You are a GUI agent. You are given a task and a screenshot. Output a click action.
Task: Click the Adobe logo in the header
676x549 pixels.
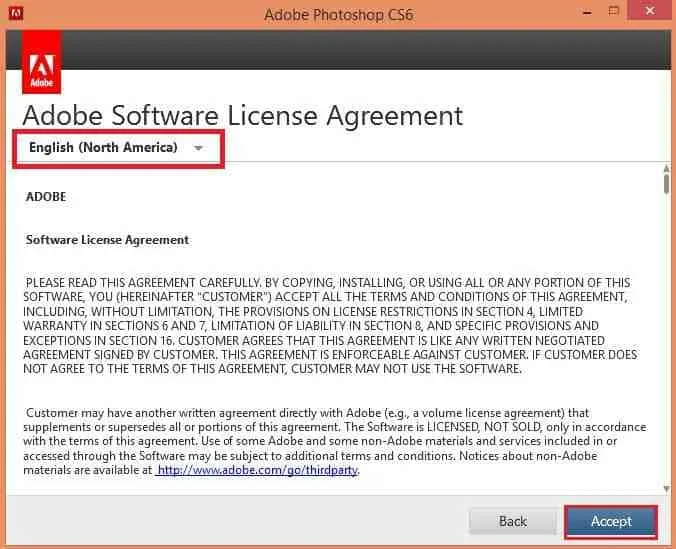click(x=41, y=62)
